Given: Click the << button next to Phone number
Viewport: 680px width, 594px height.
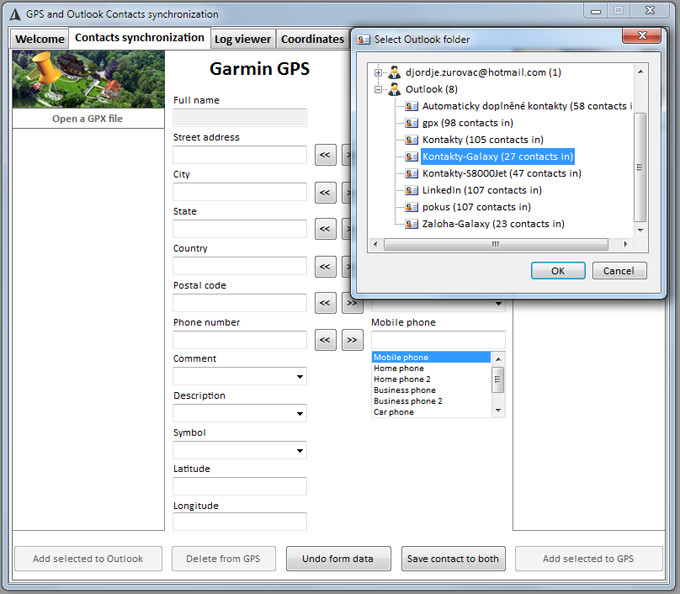Looking at the screenshot, I should pos(325,340).
